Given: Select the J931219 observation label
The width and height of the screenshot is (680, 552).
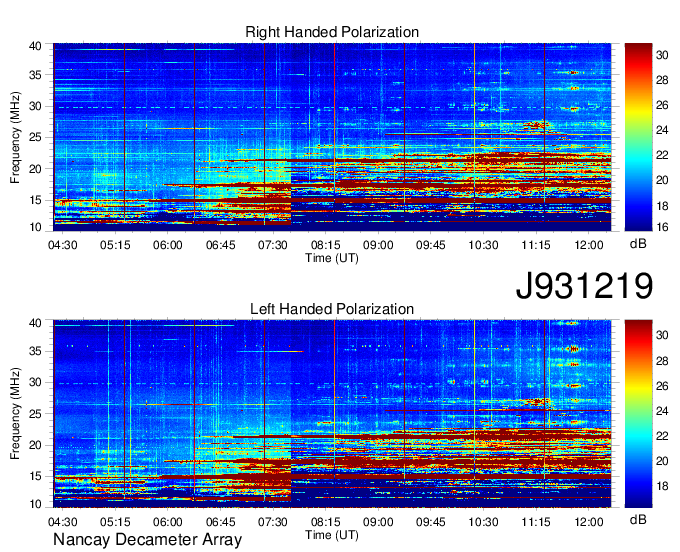Looking at the screenshot, I should 584,285.
